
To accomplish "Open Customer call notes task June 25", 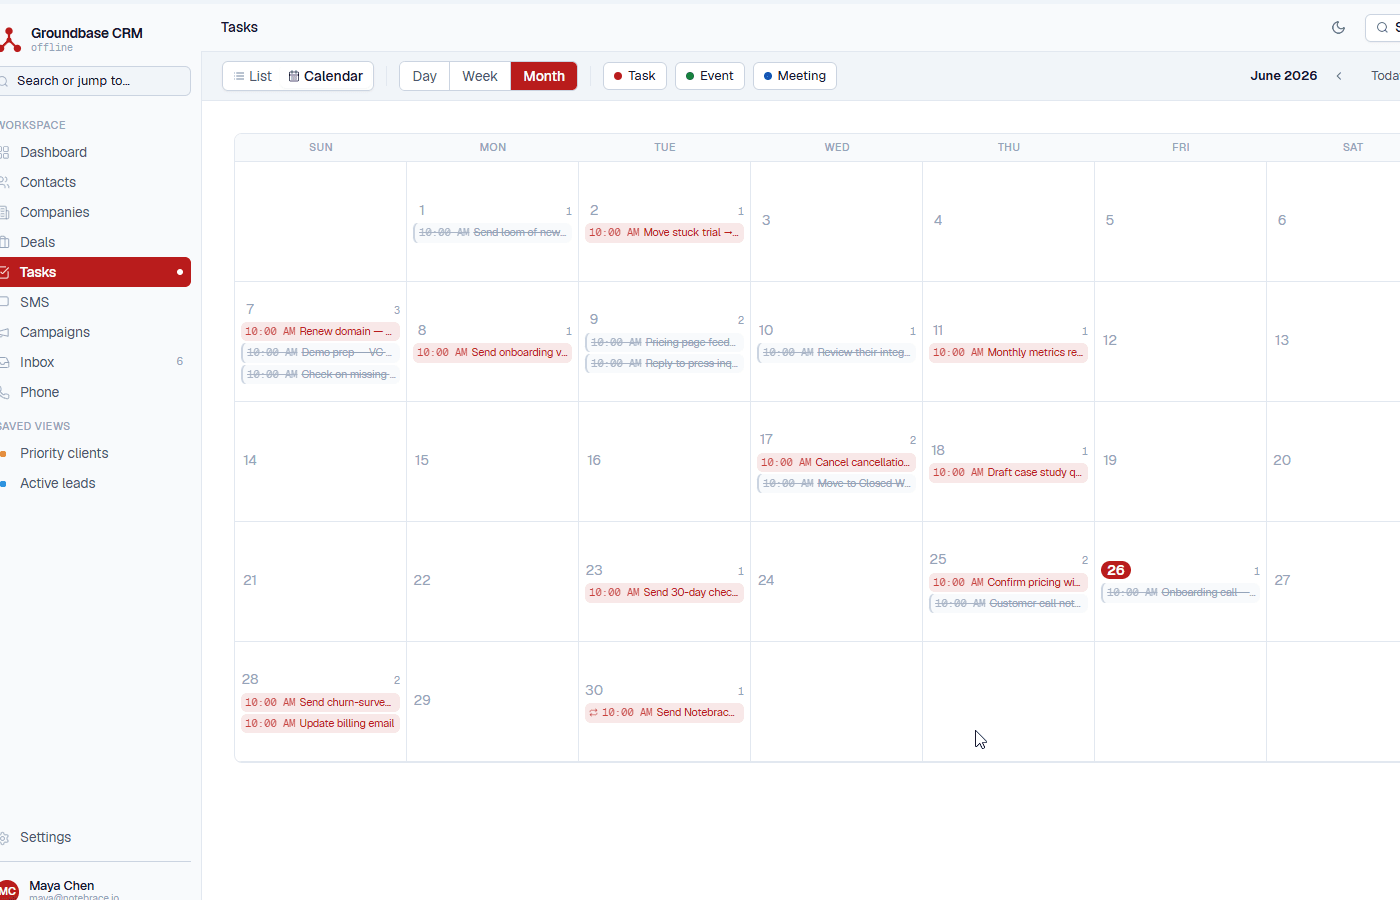I will tap(1008, 603).
